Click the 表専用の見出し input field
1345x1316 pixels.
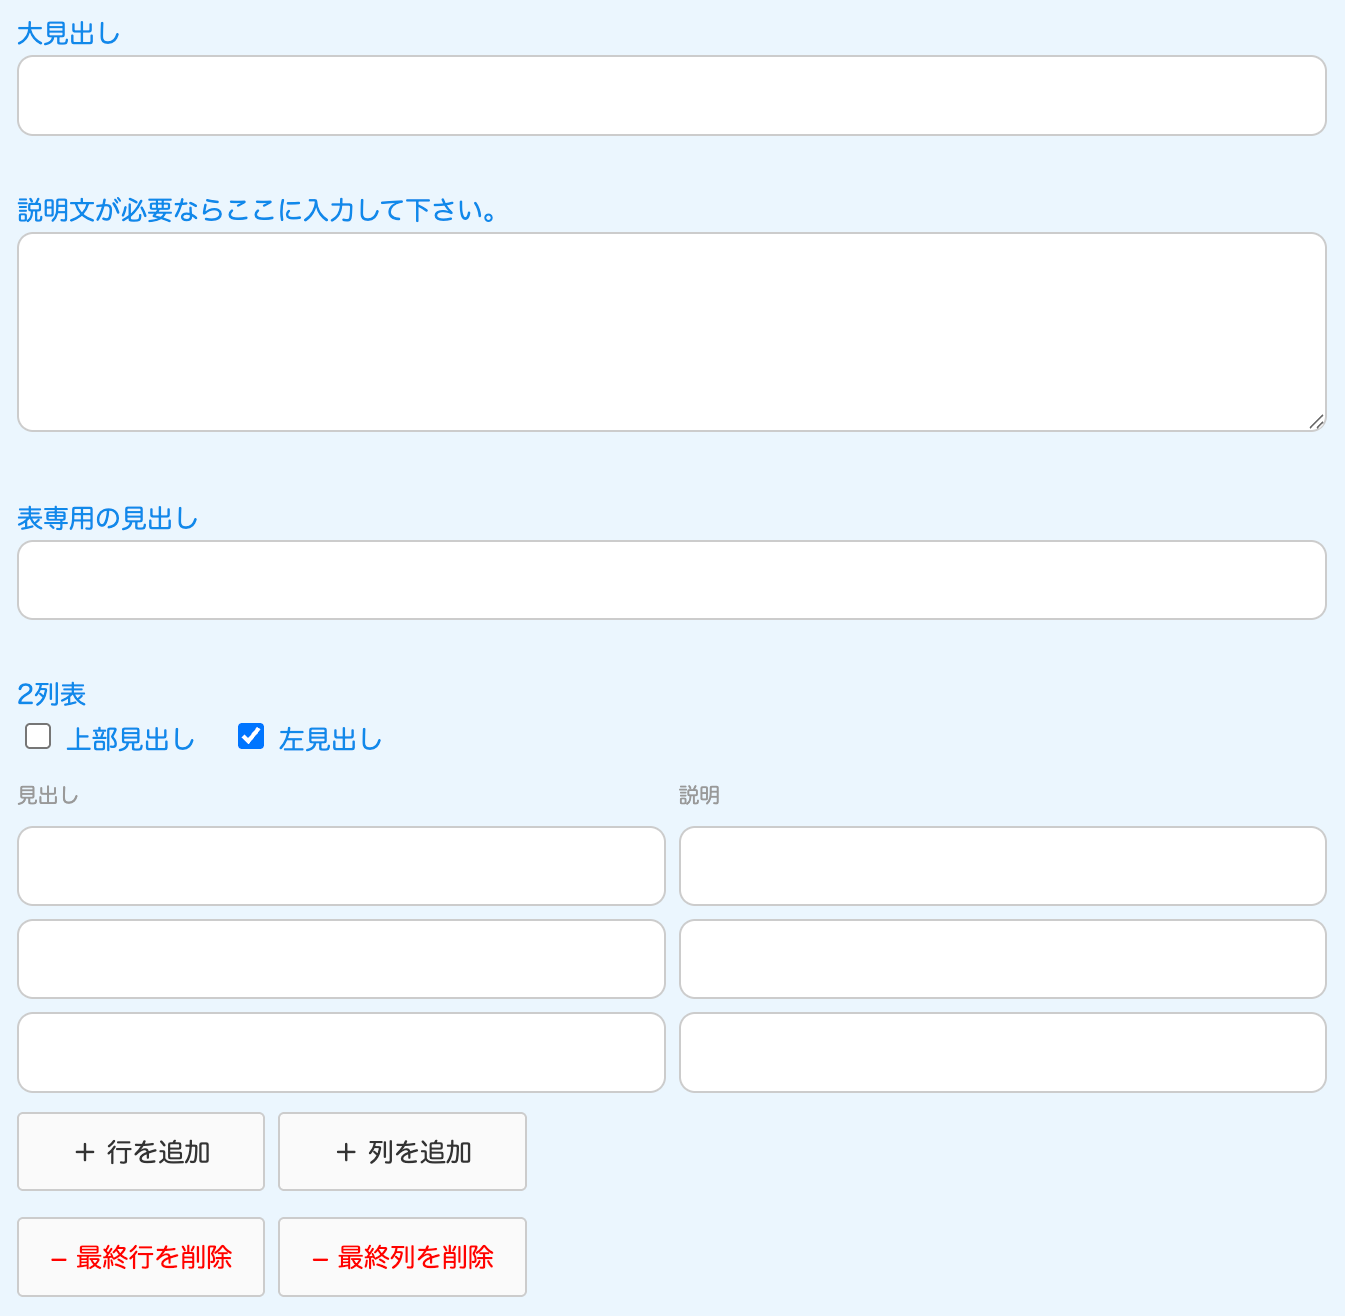click(672, 580)
